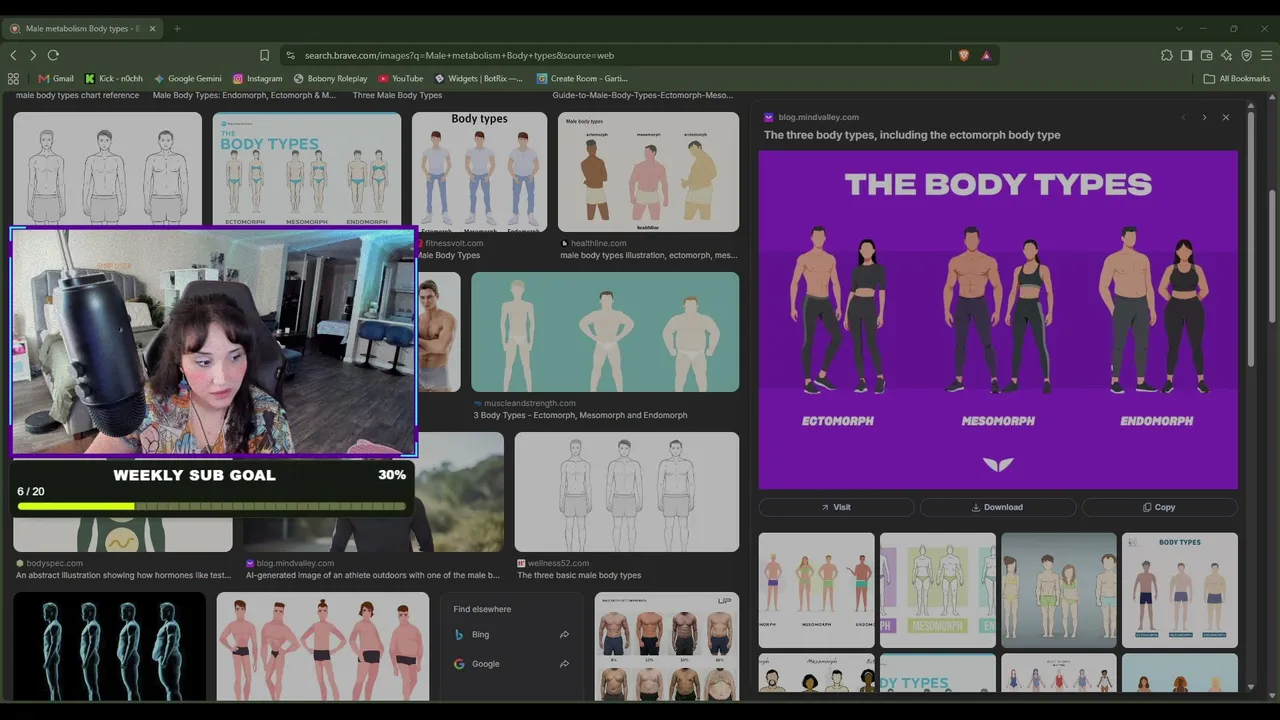1280x720 pixels.
Task: Open the healthline.com male body types thumbnail
Action: (648, 172)
